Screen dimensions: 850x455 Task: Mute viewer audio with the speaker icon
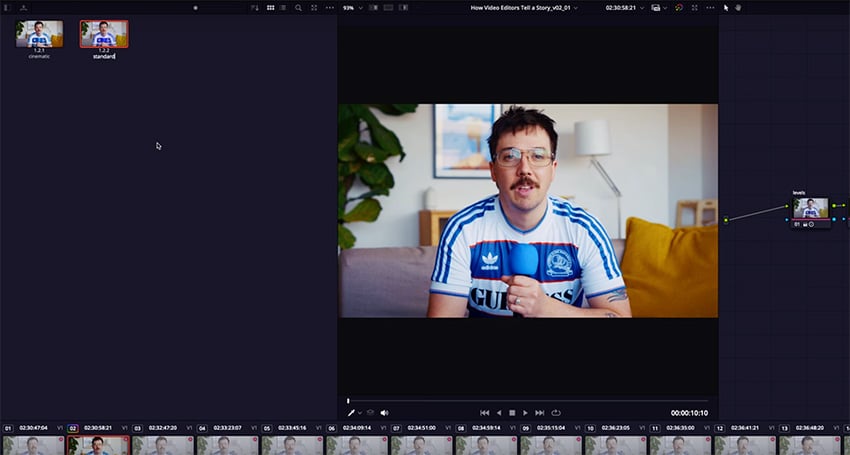tap(384, 413)
